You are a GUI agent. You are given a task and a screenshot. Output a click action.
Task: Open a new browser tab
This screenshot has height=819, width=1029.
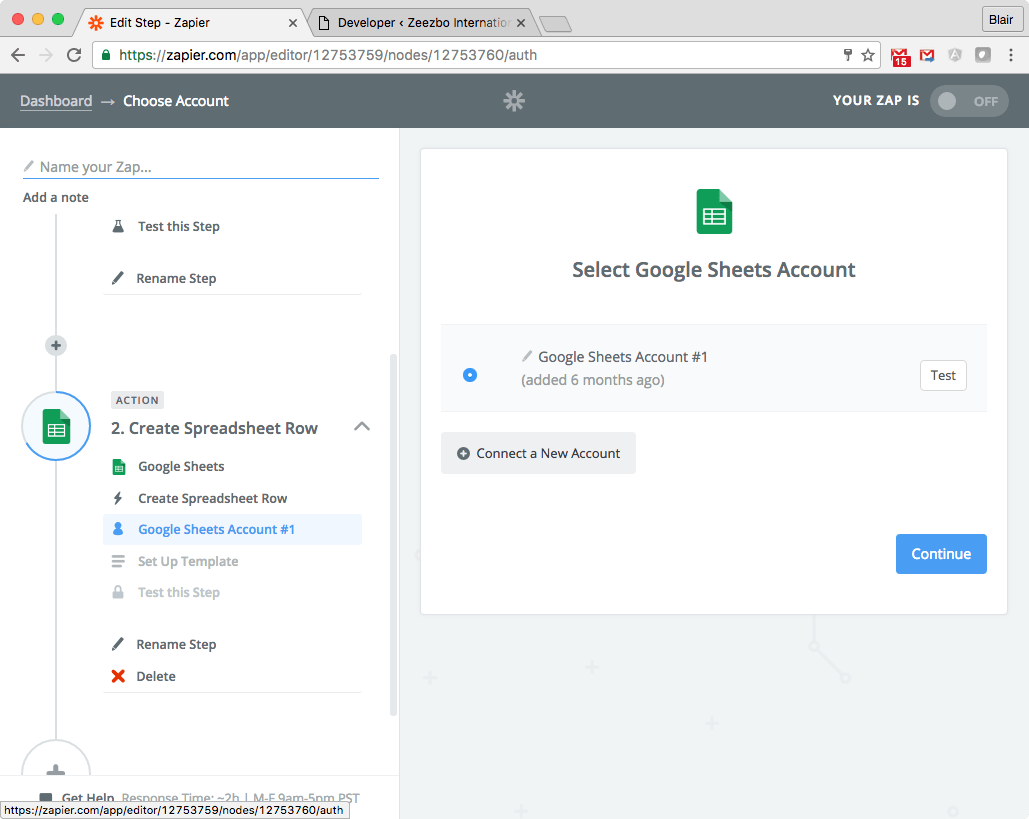555,24
